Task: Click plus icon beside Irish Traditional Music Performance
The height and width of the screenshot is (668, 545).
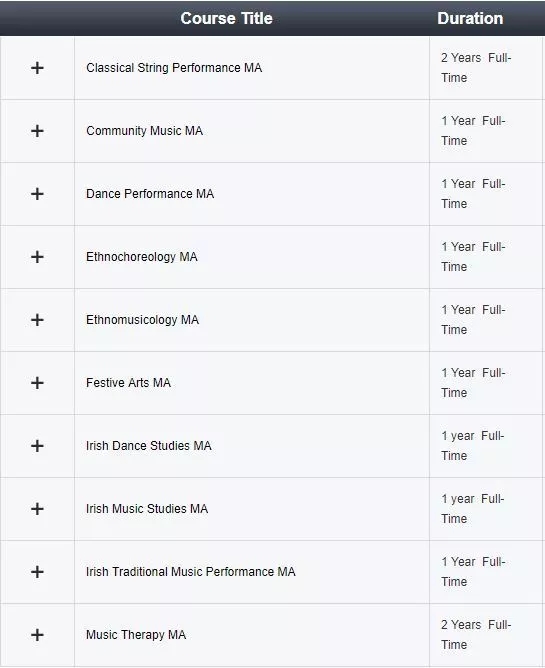Action: [x=37, y=572]
